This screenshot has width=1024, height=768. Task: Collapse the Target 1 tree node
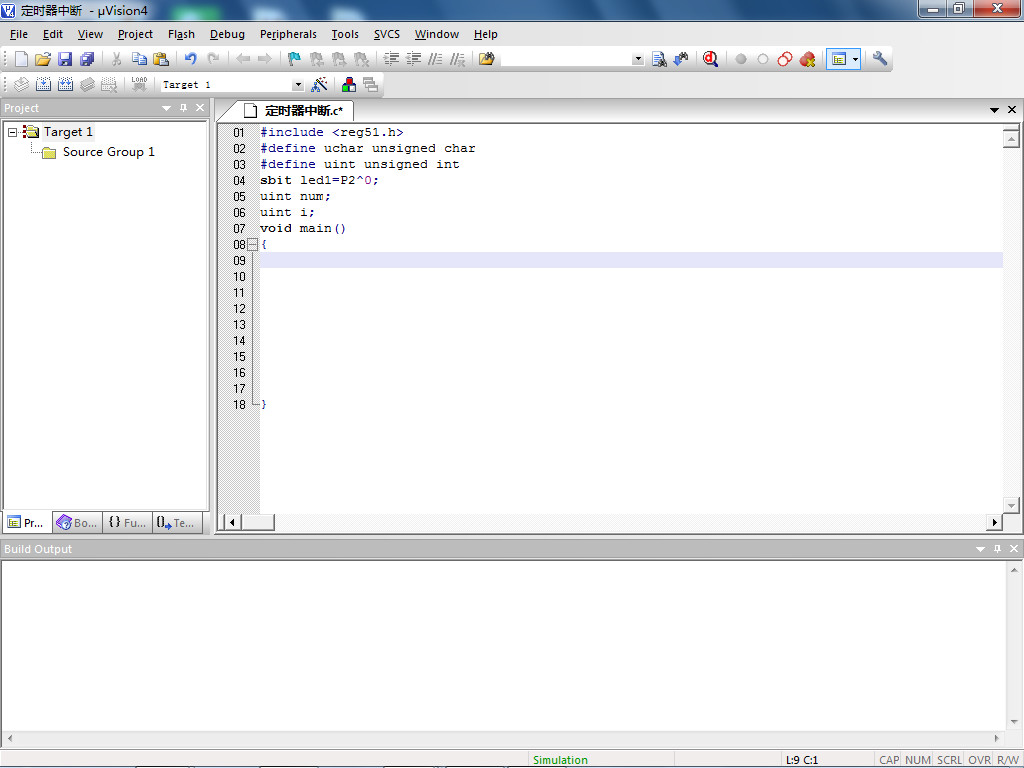click(12, 133)
